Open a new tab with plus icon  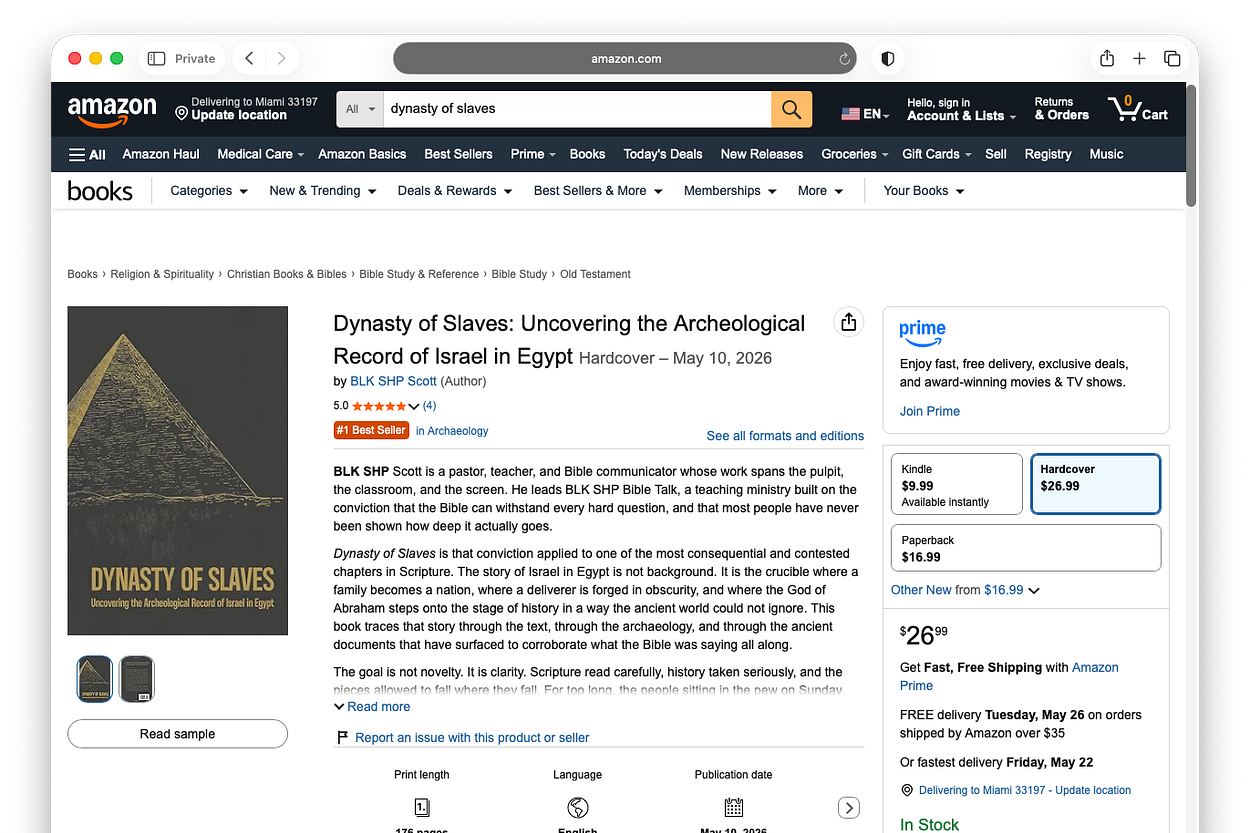(1139, 59)
